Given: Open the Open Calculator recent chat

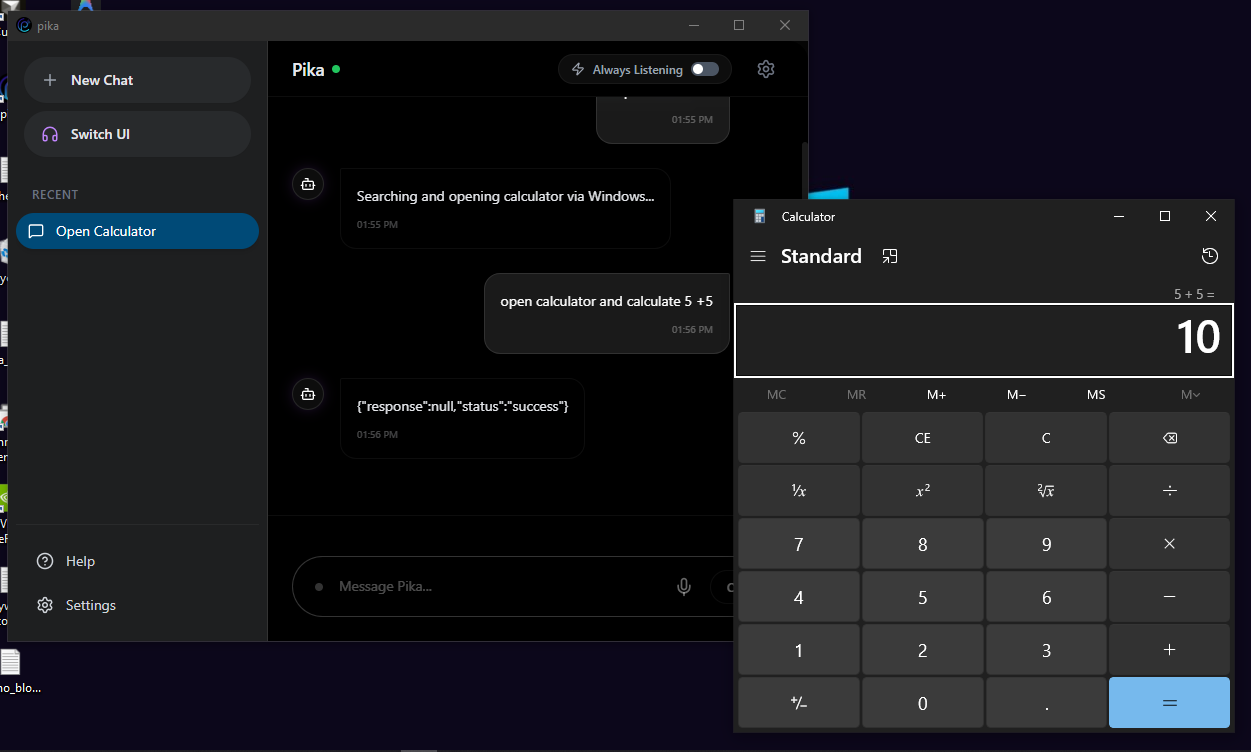Looking at the screenshot, I should (x=137, y=231).
